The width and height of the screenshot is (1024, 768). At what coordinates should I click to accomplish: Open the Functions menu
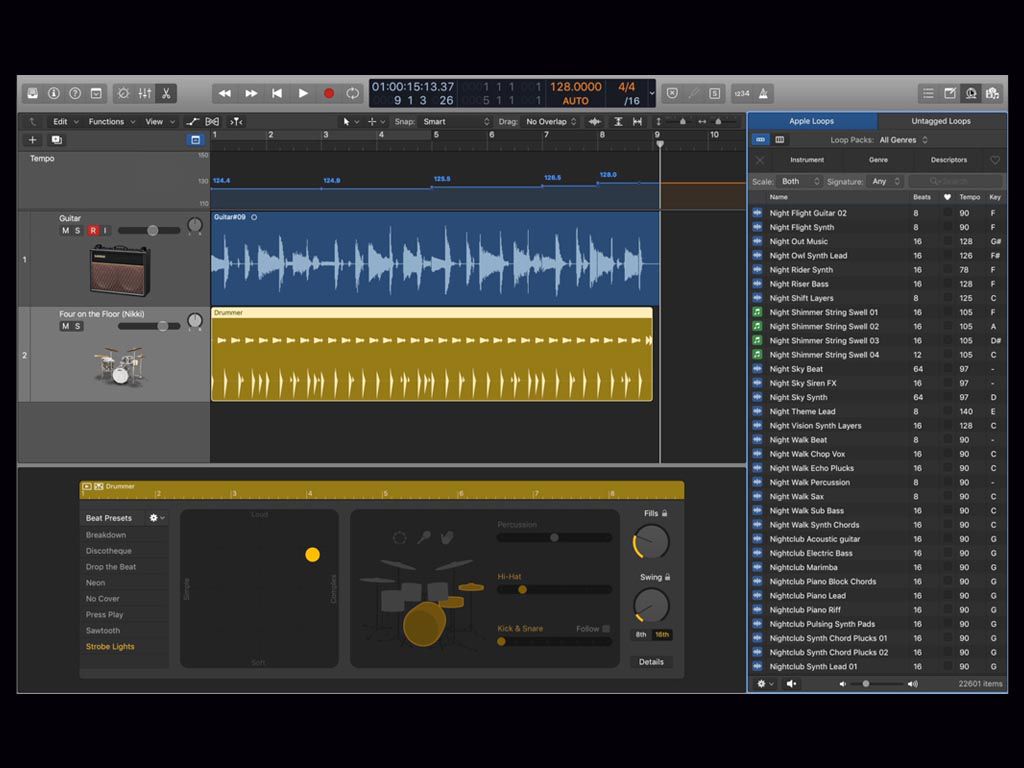coord(112,121)
